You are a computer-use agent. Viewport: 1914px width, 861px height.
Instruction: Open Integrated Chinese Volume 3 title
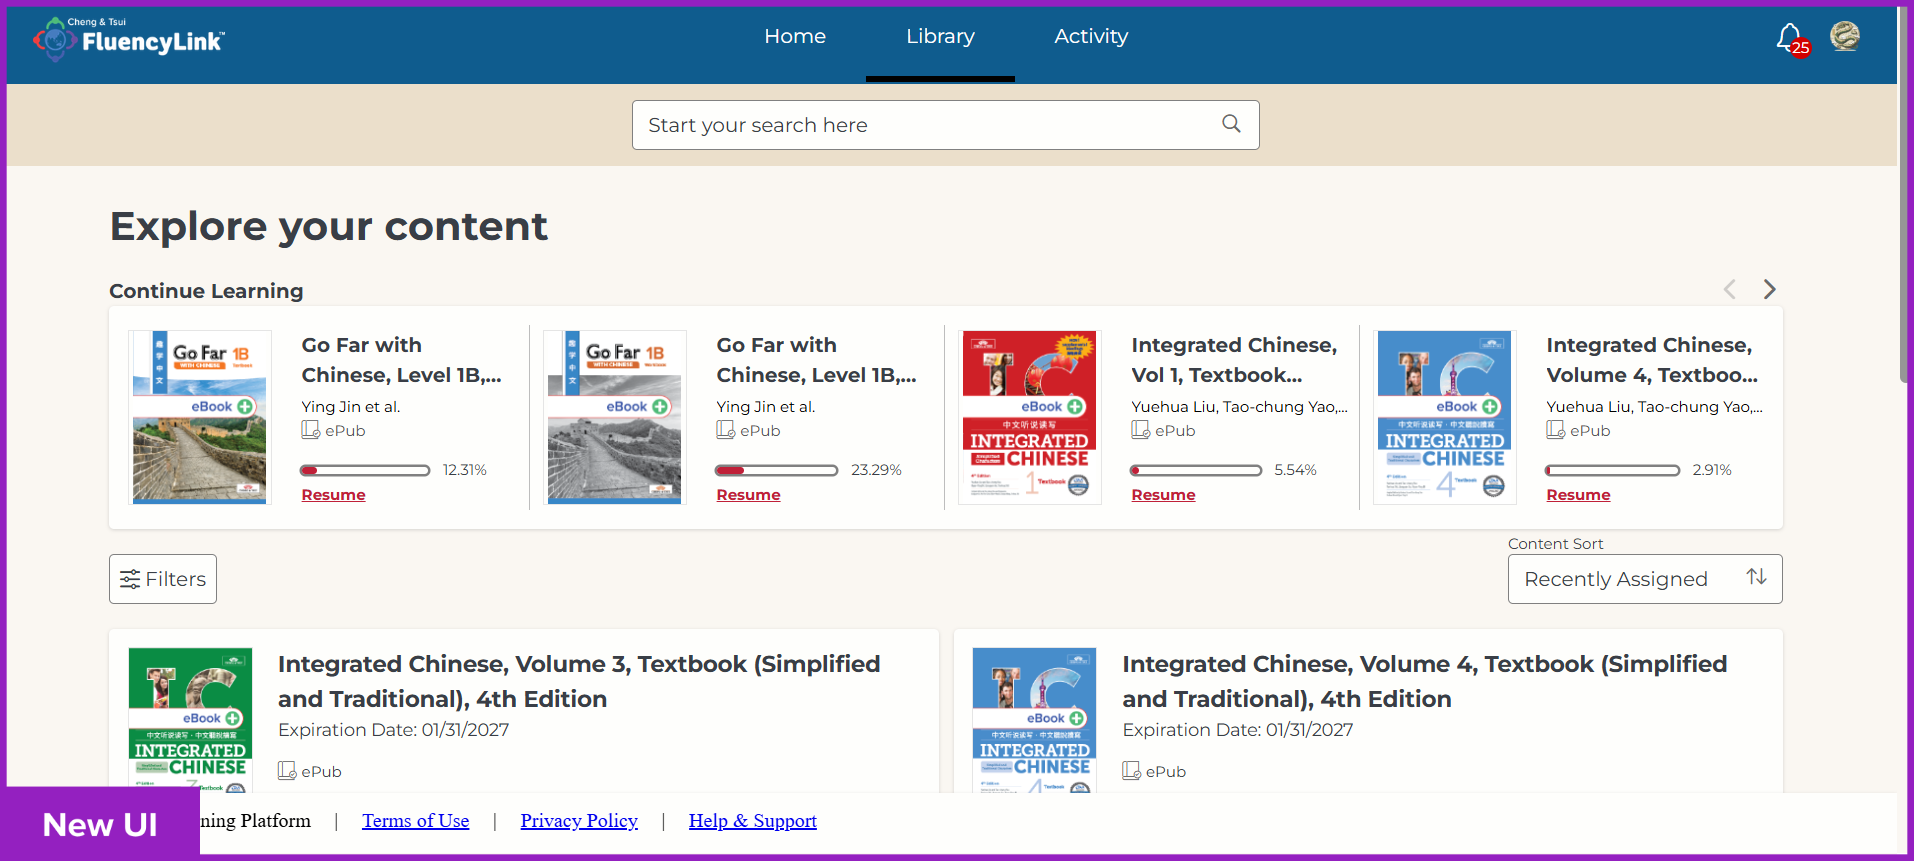[579, 681]
